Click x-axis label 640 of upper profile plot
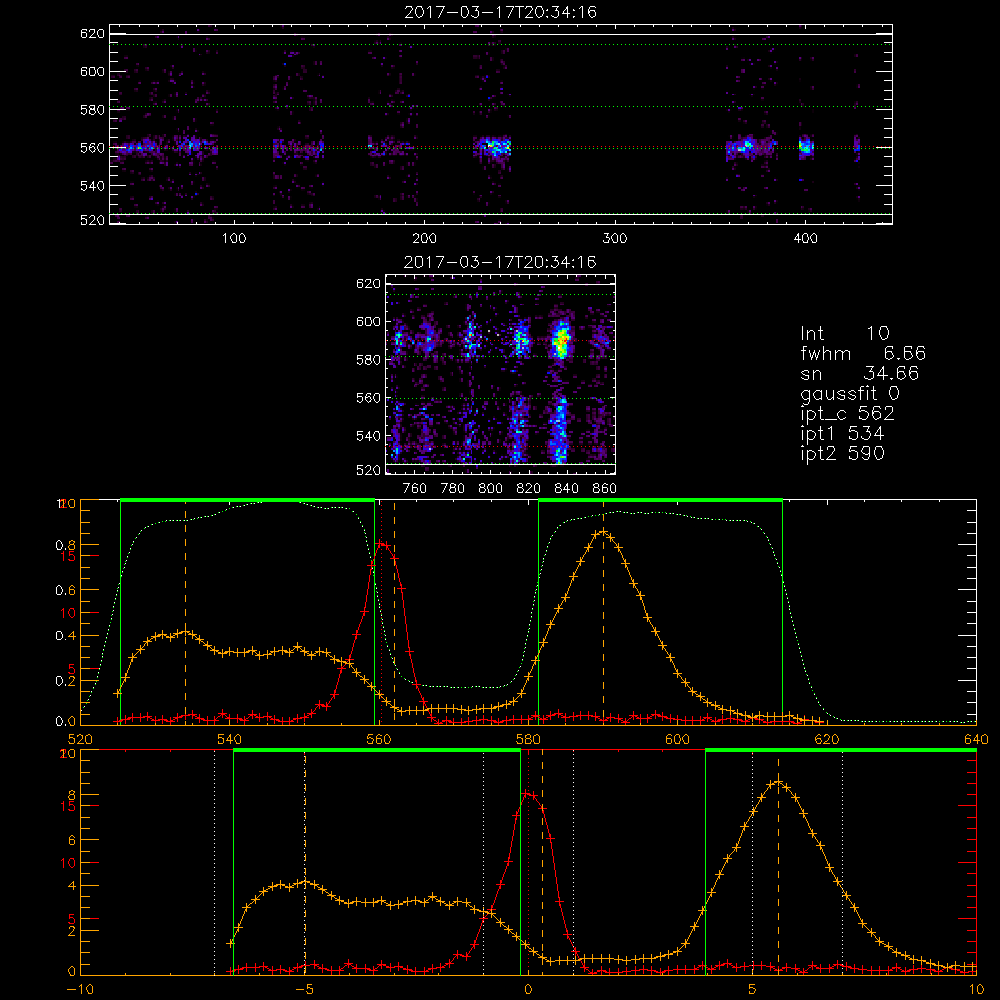This screenshot has width=1000, height=1000. pos(976,739)
